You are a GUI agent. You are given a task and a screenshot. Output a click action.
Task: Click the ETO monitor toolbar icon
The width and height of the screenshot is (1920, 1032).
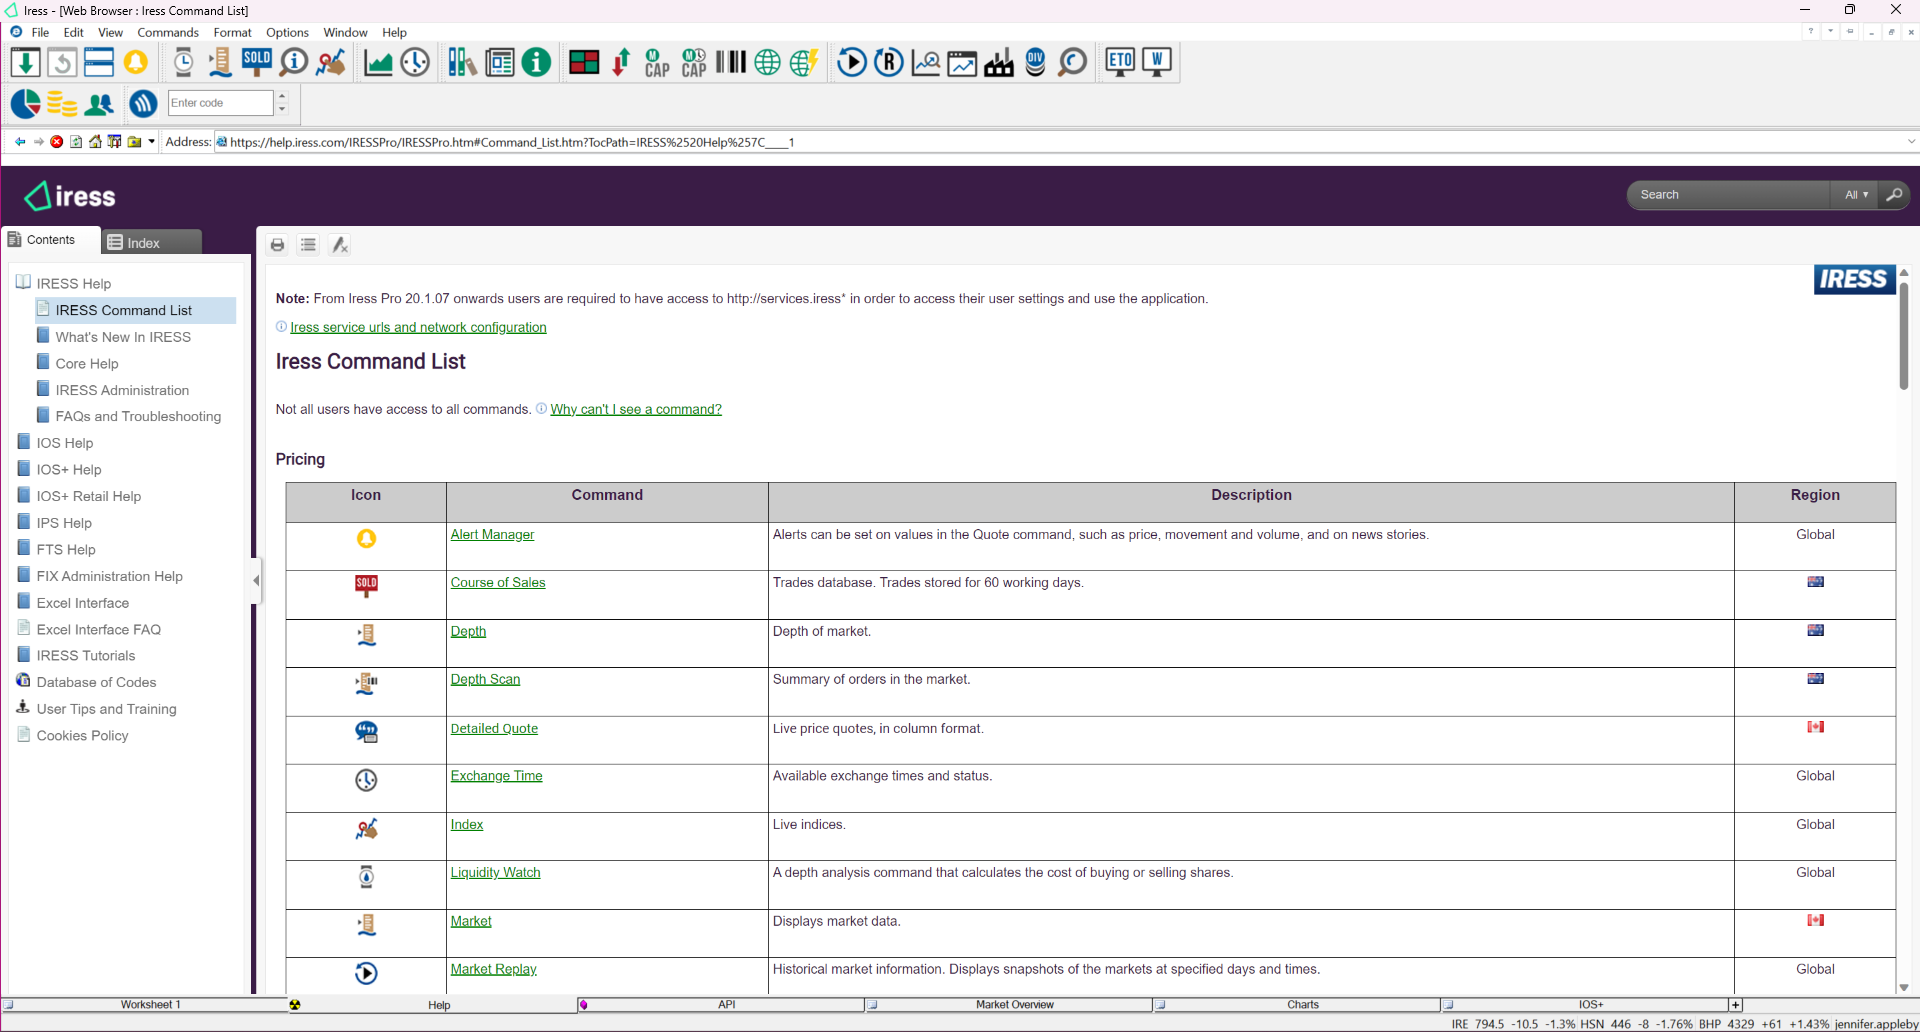(1120, 62)
